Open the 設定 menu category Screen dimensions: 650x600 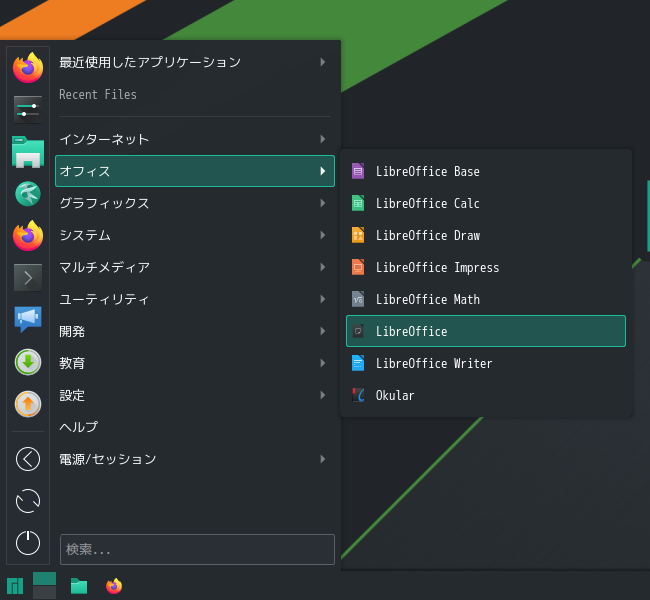195,395
